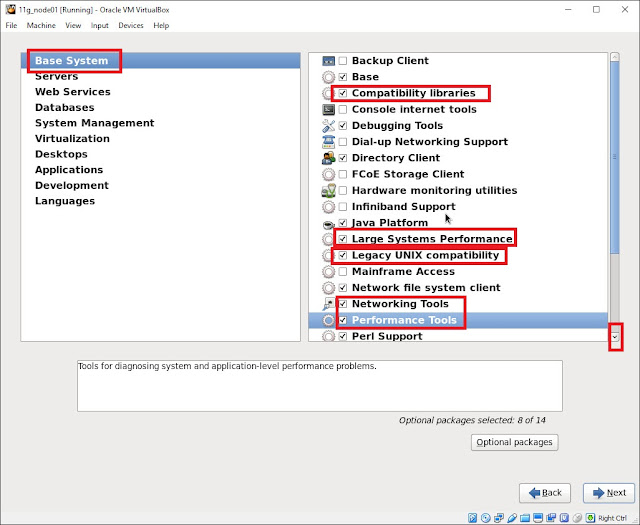Viewport: 640px width, 525px height.
Task: Click the gear icon beside Base
Action: click(x=329, y=77)
